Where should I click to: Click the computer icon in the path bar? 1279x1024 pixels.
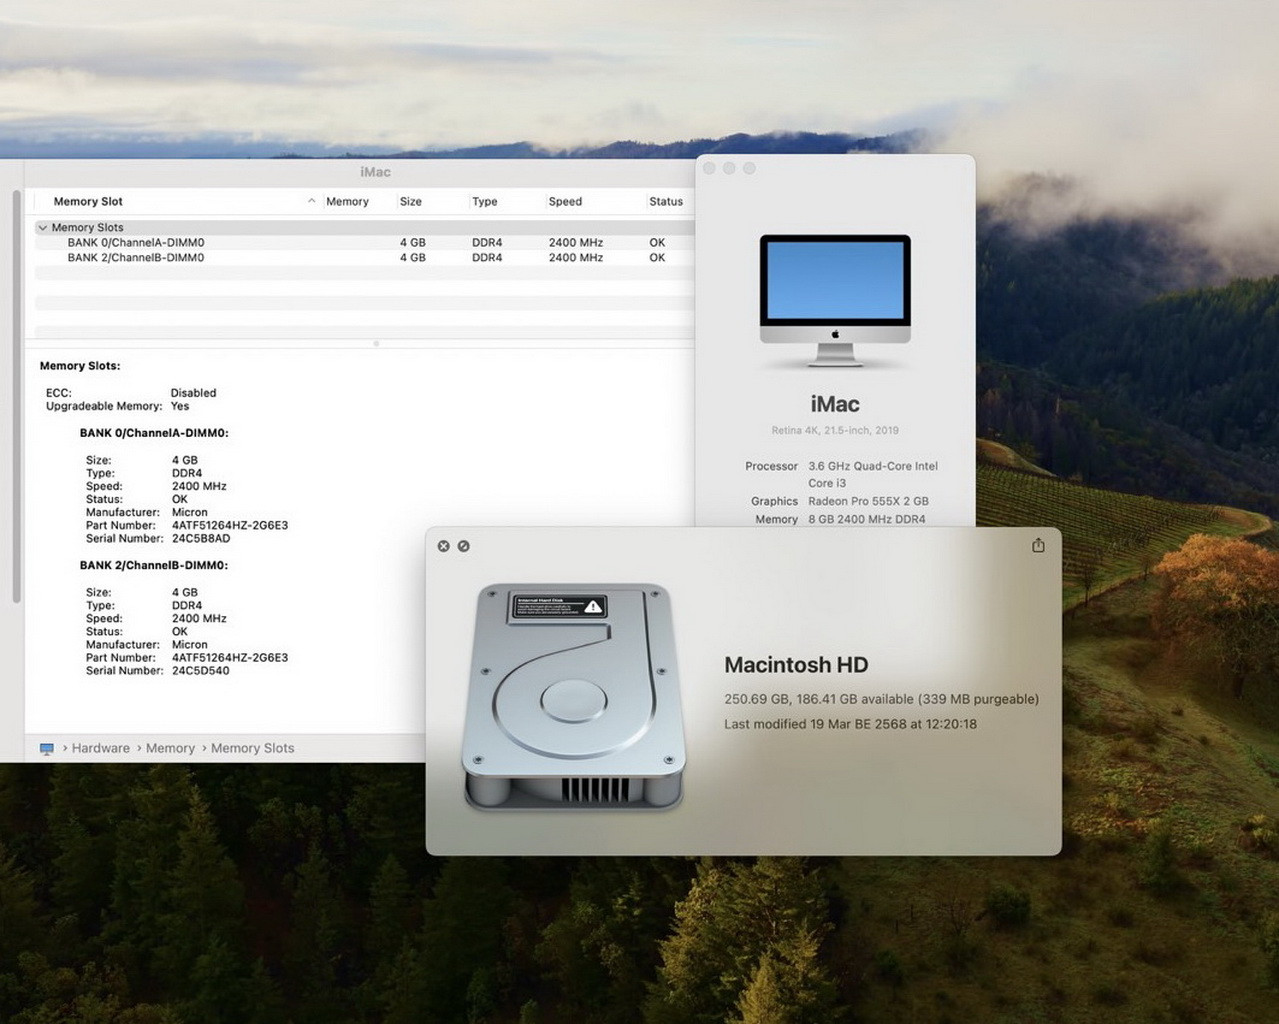(47, 748)
